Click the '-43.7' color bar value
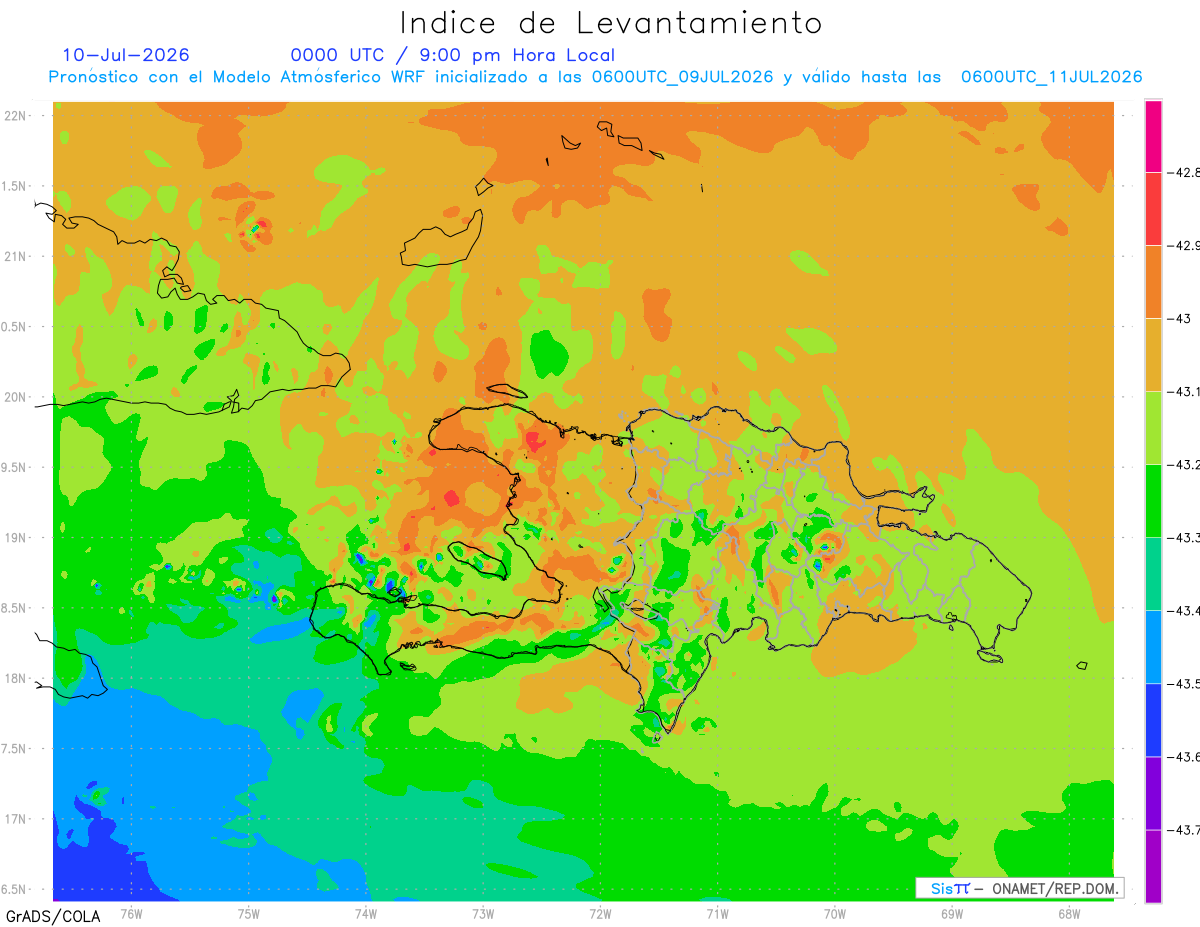 tap(1183, 829)
